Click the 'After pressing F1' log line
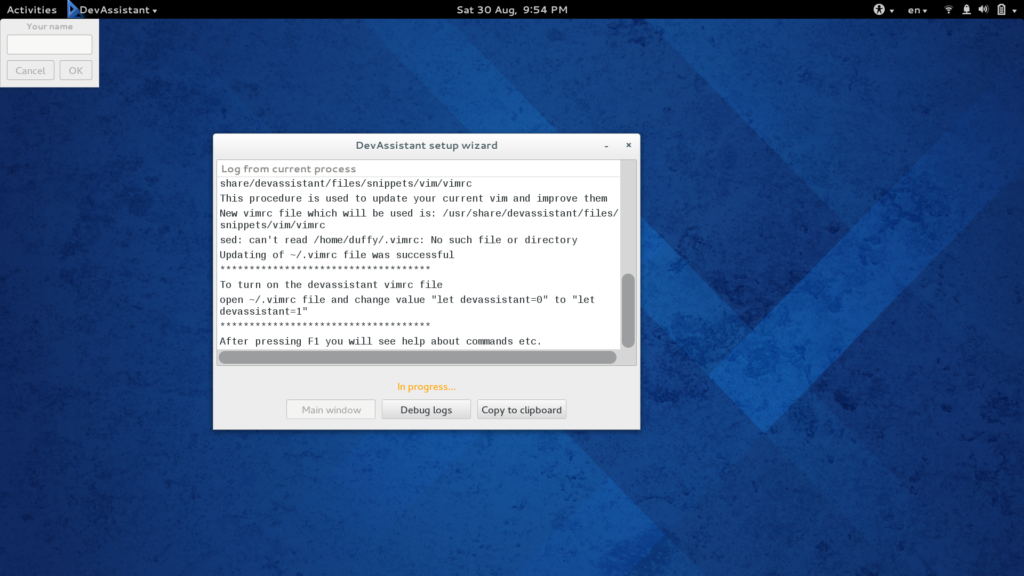Screen dimensions: 1024x576 click(381, 342)
